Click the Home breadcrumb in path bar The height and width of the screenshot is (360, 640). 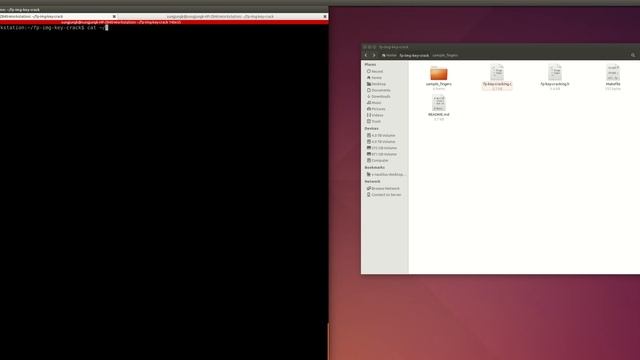click(389, 55)
